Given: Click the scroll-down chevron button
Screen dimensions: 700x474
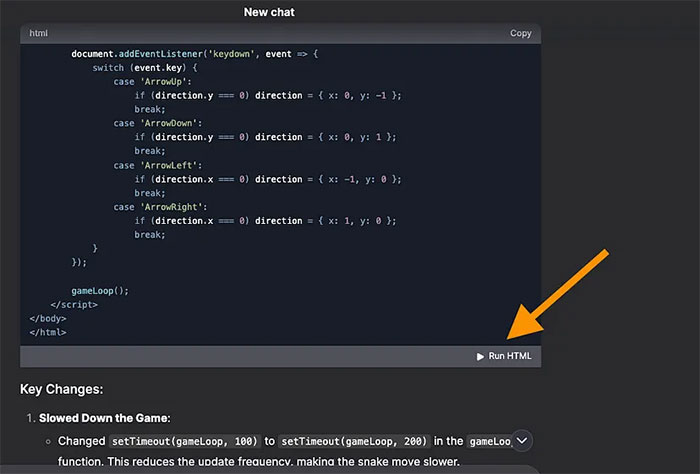Looking at the screenshot, I should 523,441.
